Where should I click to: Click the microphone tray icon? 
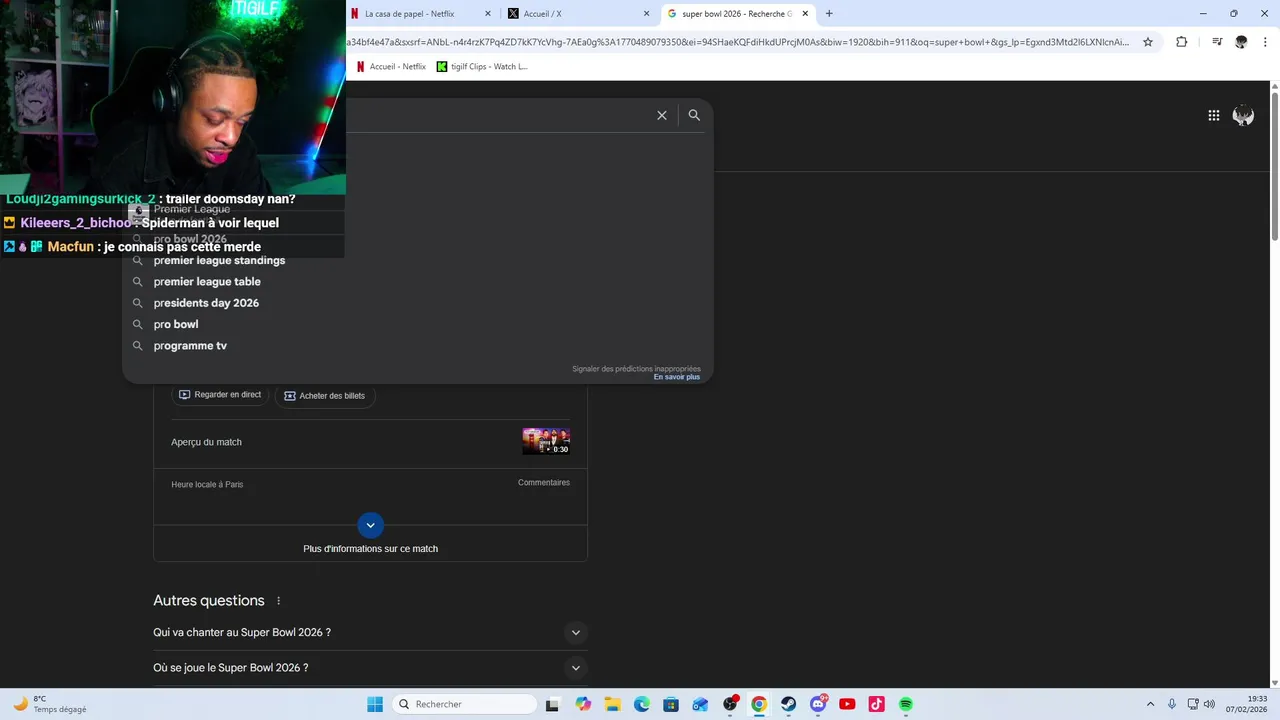(x=1172, y=704)
